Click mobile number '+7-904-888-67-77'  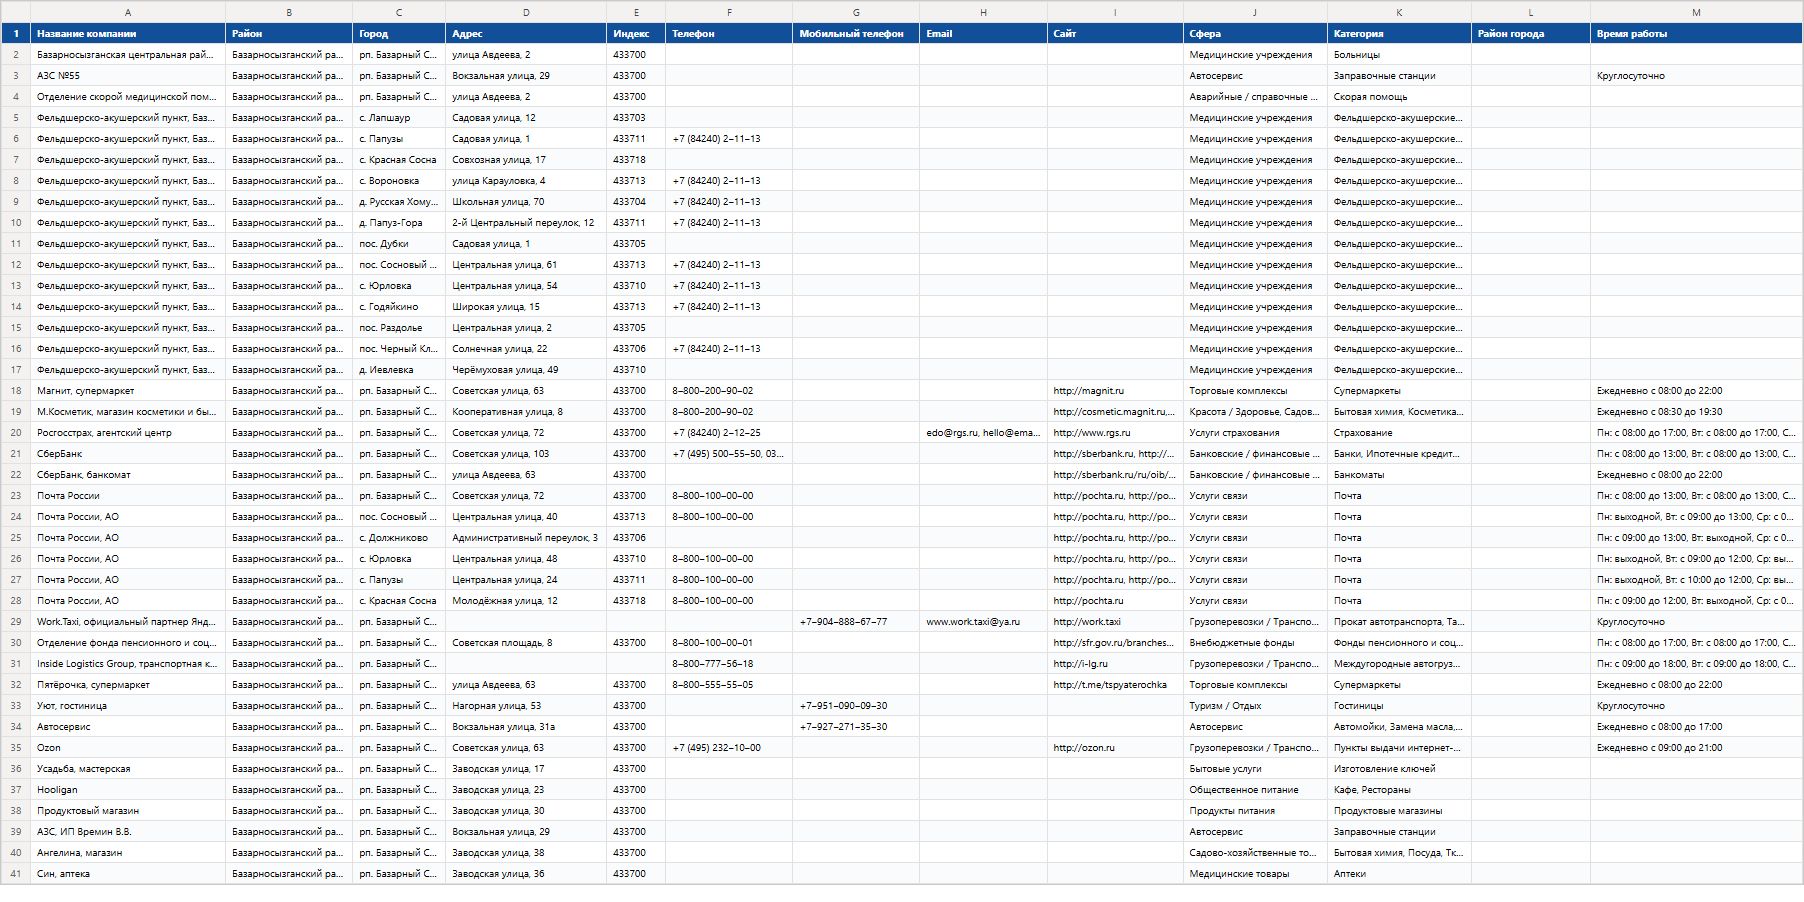(856, 622)
